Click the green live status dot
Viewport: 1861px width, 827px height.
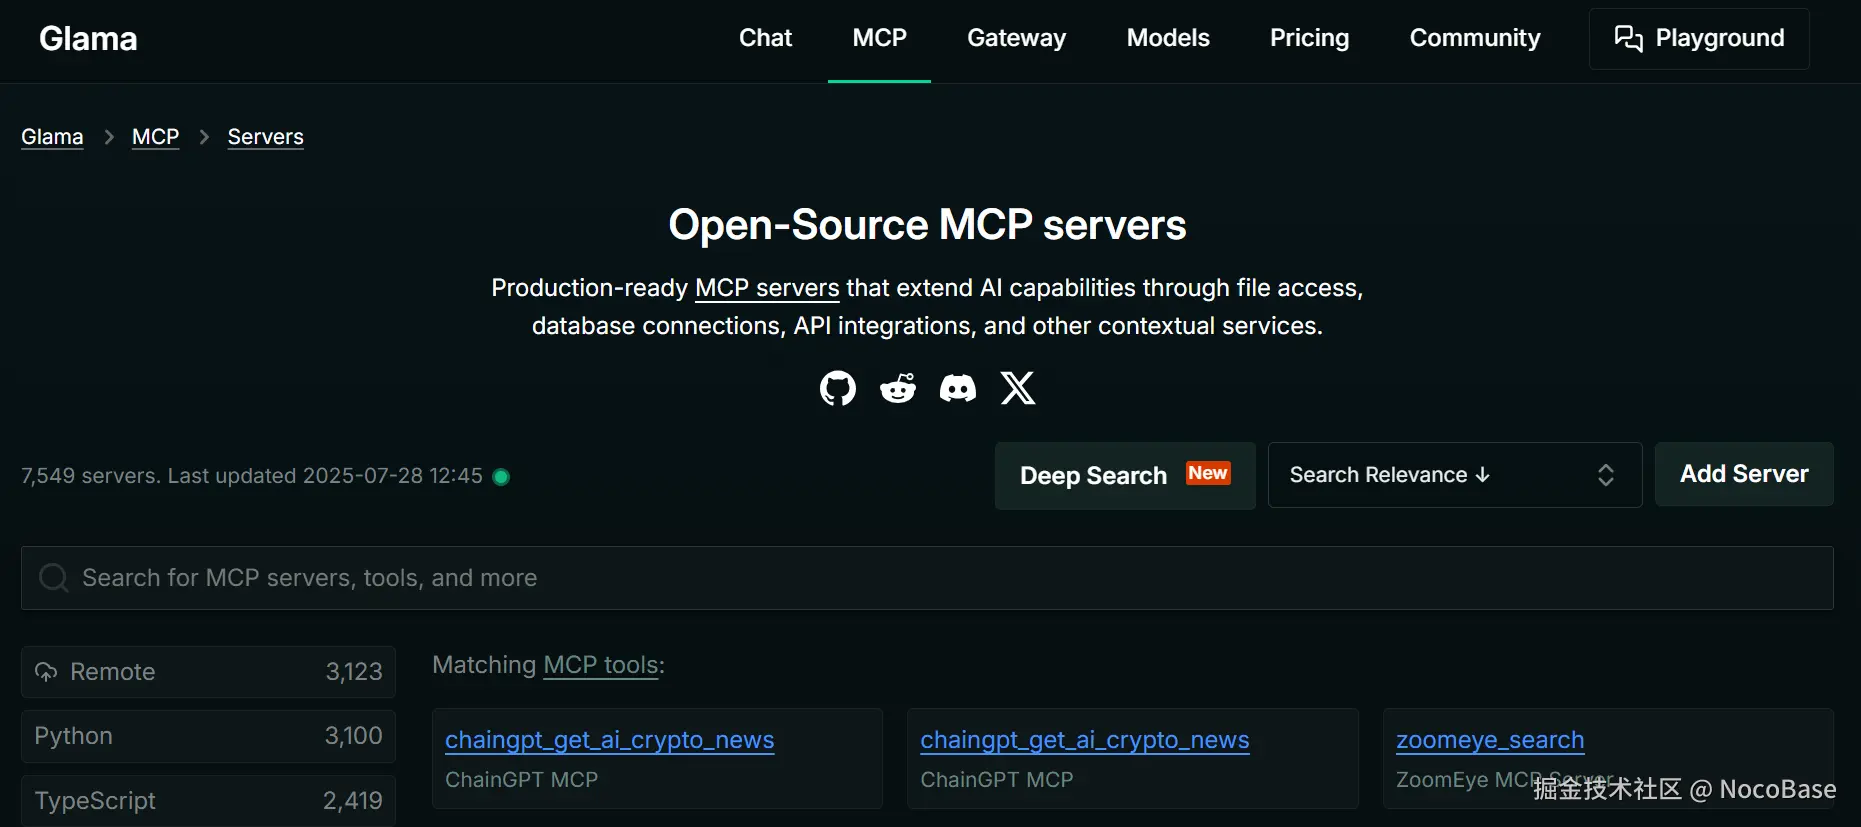(x=502, y=477)
